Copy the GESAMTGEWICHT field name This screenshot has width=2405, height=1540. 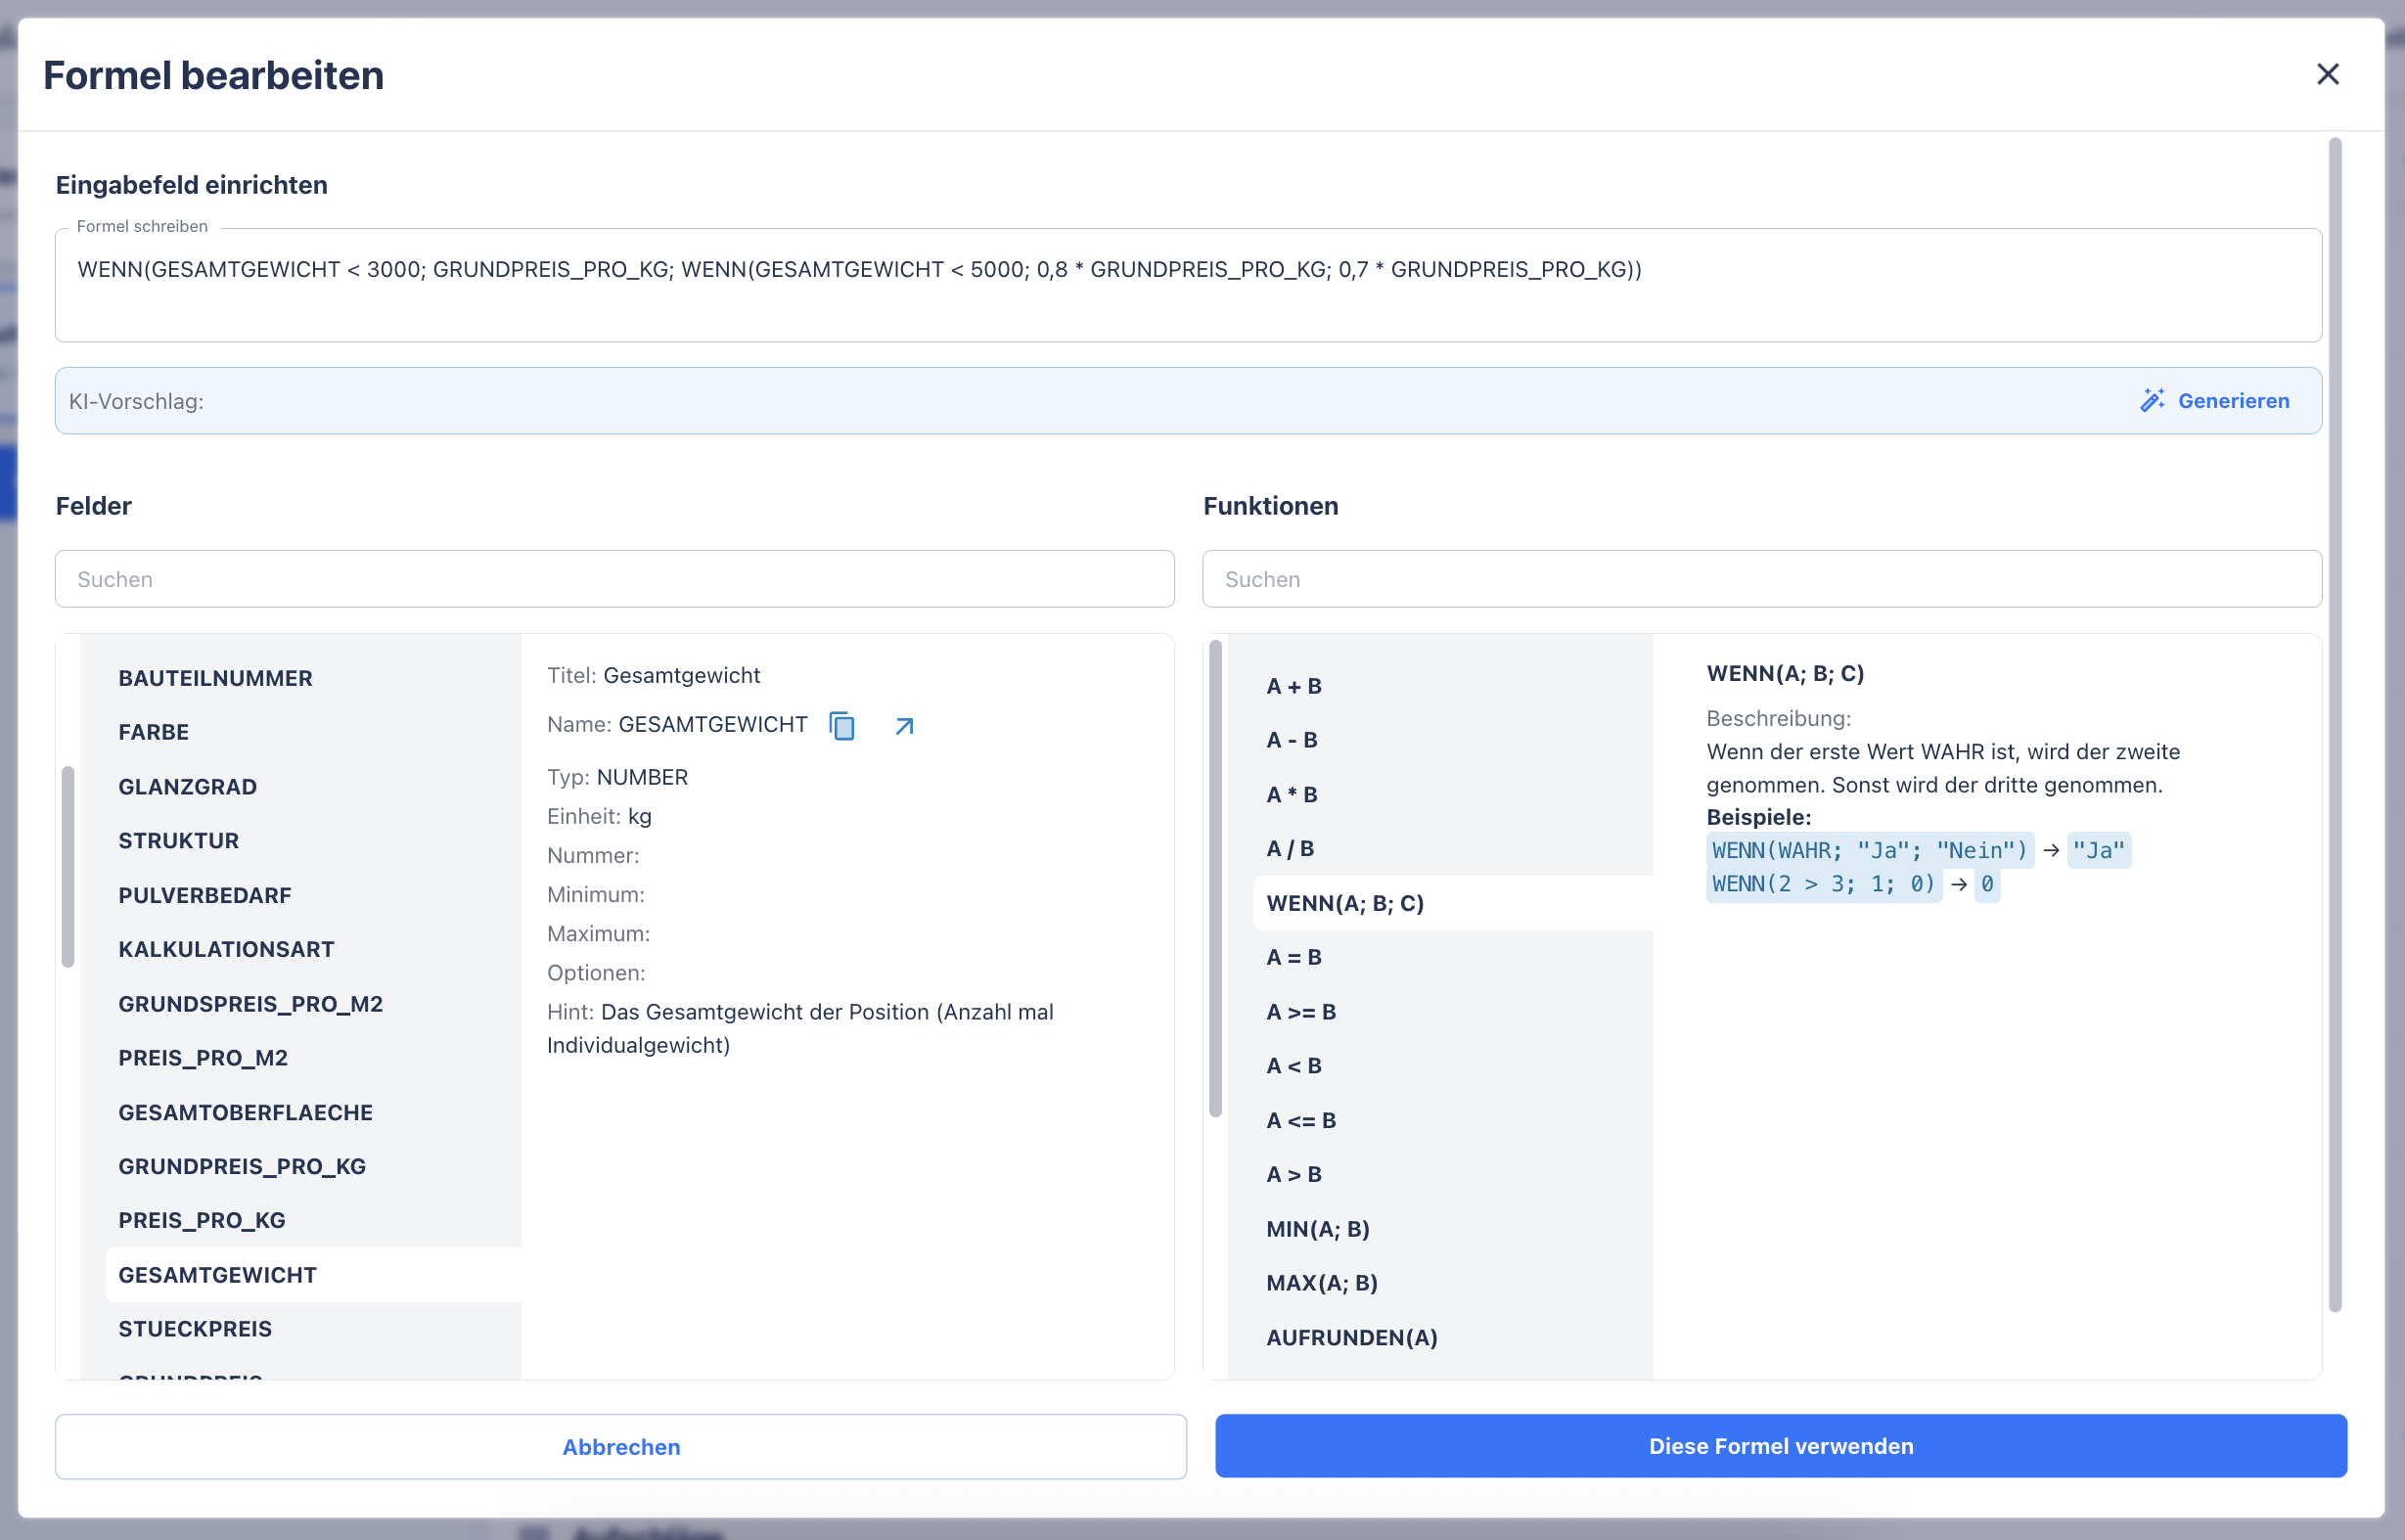coord(842,726)
